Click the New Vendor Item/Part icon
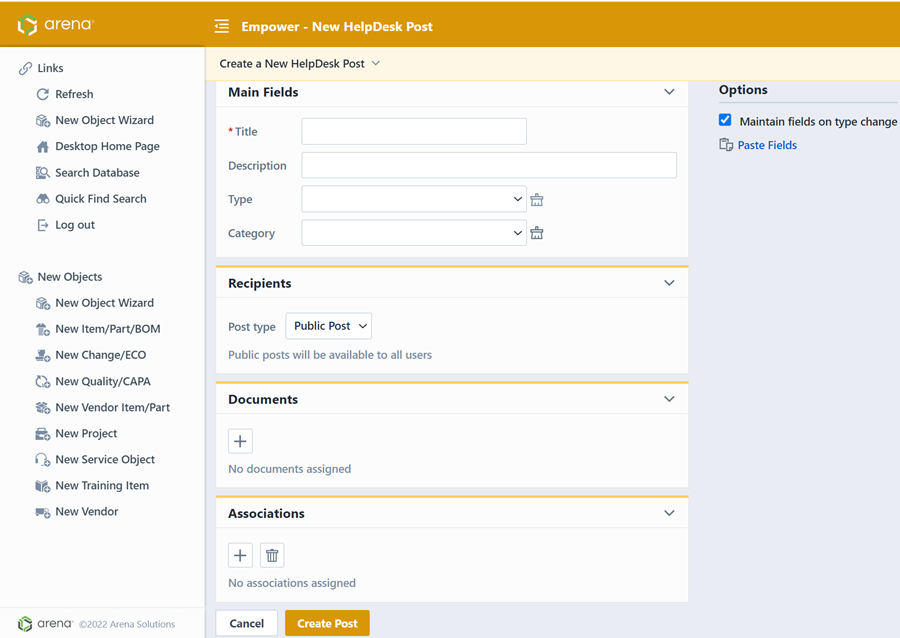The image size is (900, 638). (42, 408)
